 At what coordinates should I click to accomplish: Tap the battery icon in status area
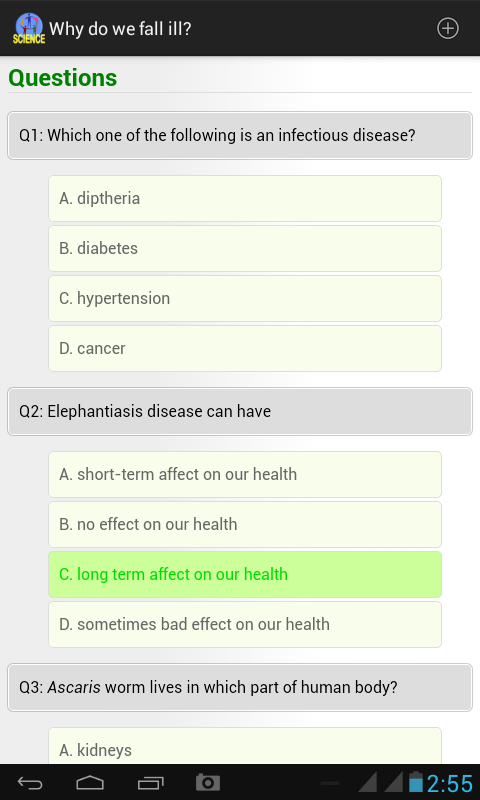click(416, 782)
